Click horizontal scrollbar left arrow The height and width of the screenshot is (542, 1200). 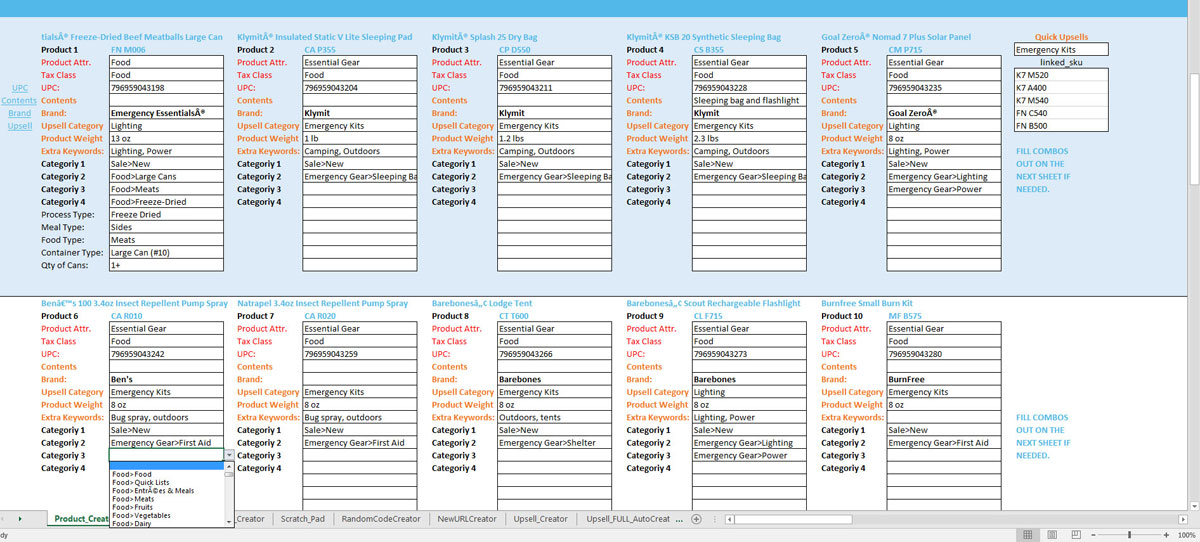(730, 519)
